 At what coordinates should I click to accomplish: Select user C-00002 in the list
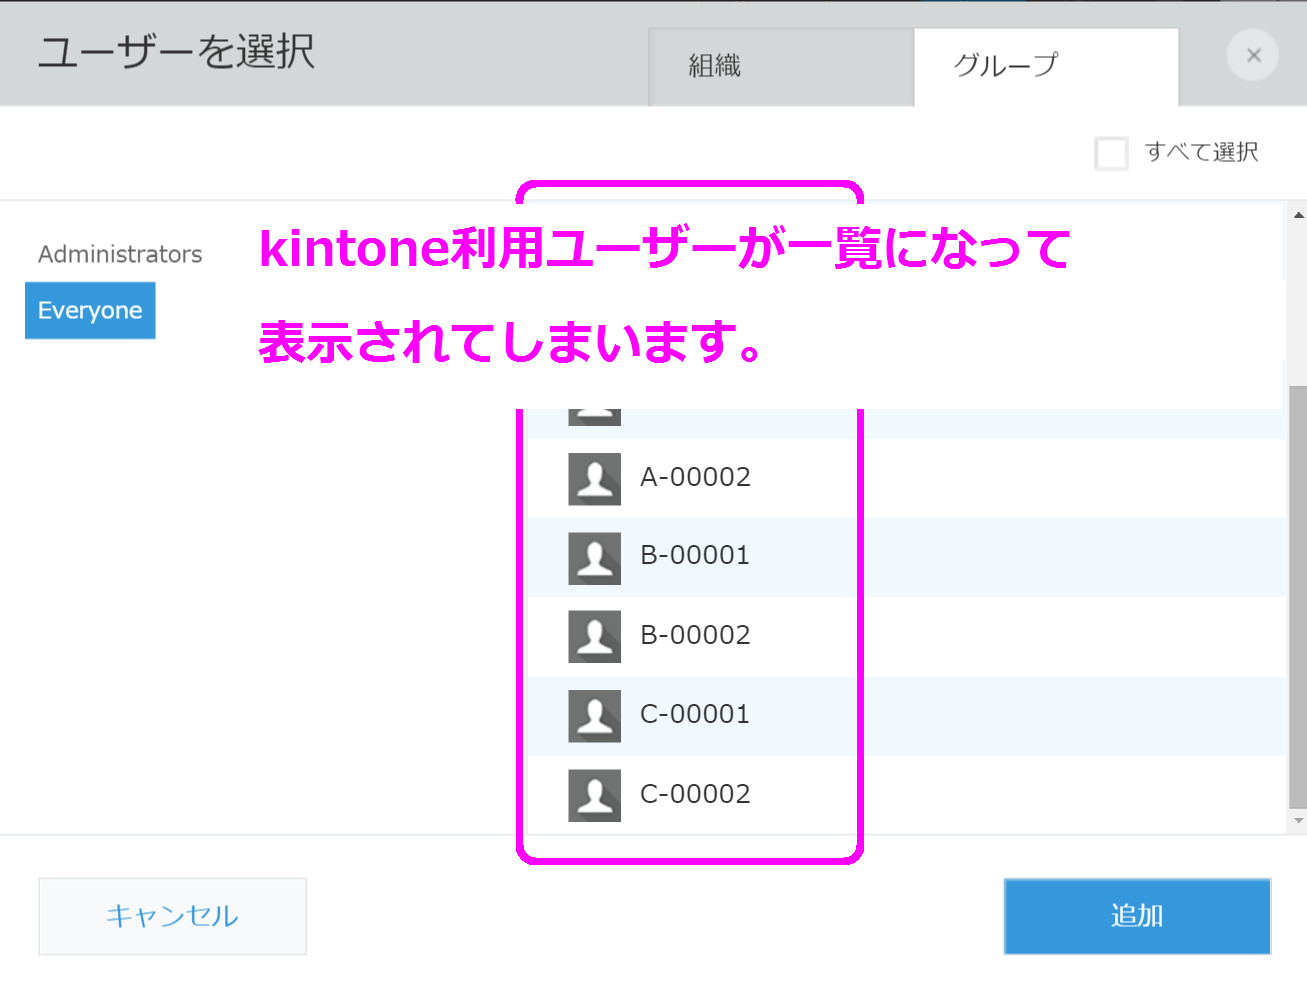coord(906,795)
